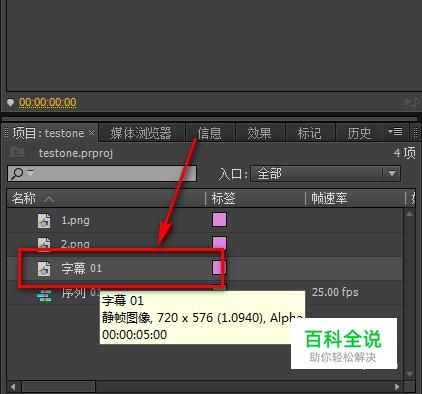
Task: Select the 字幕 01 title icon
Action: click(x=44, y=269)
